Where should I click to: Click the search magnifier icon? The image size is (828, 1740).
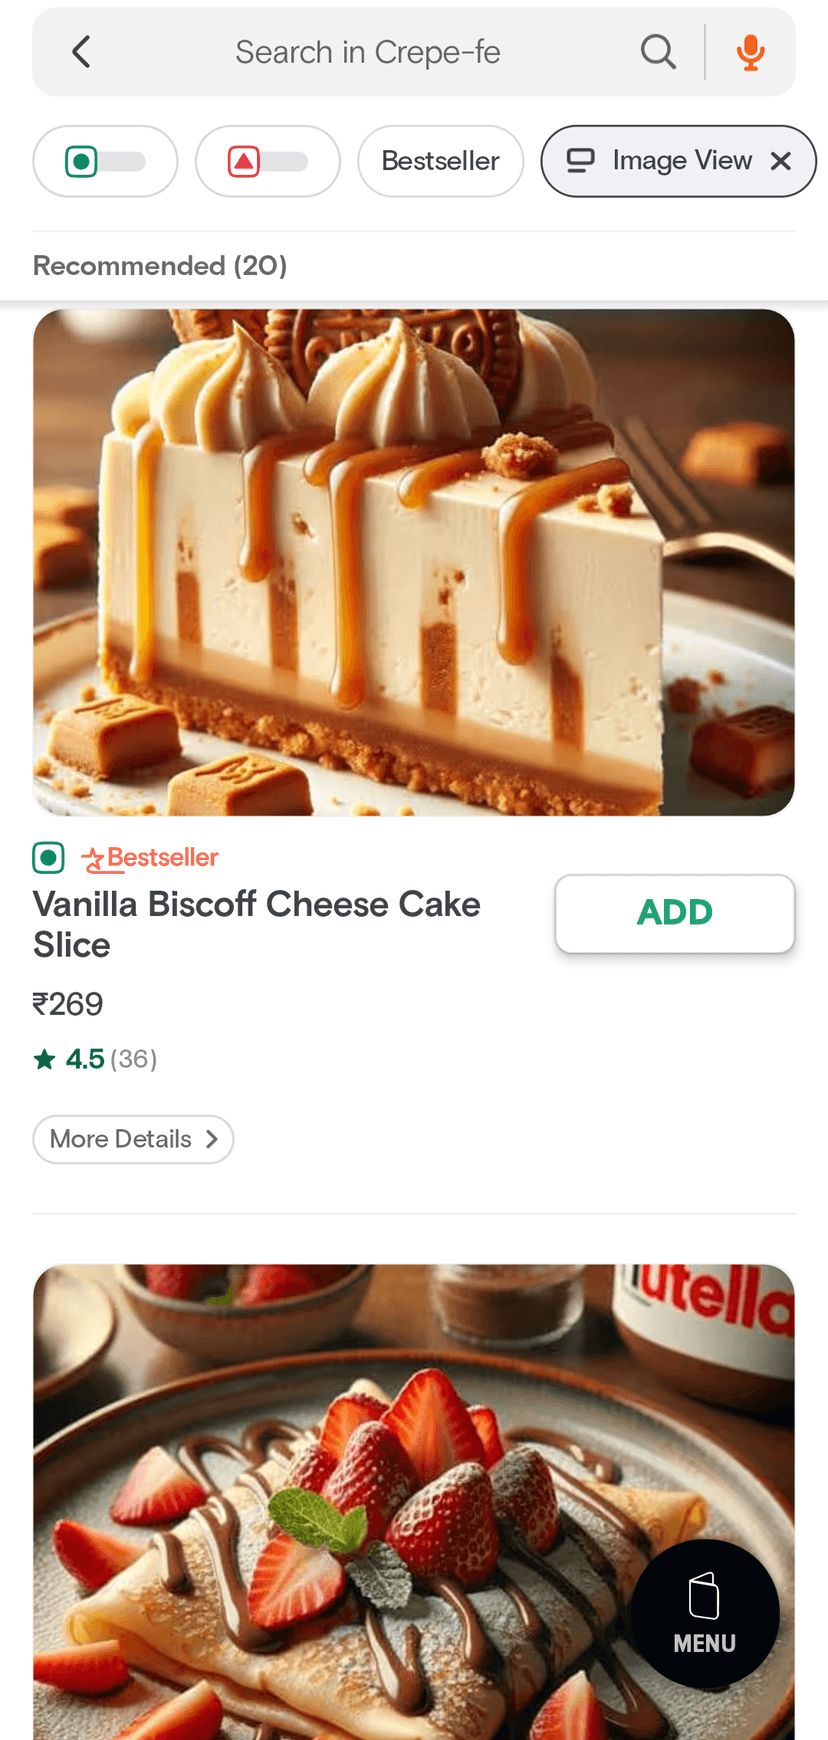click(x=657, y=52)
